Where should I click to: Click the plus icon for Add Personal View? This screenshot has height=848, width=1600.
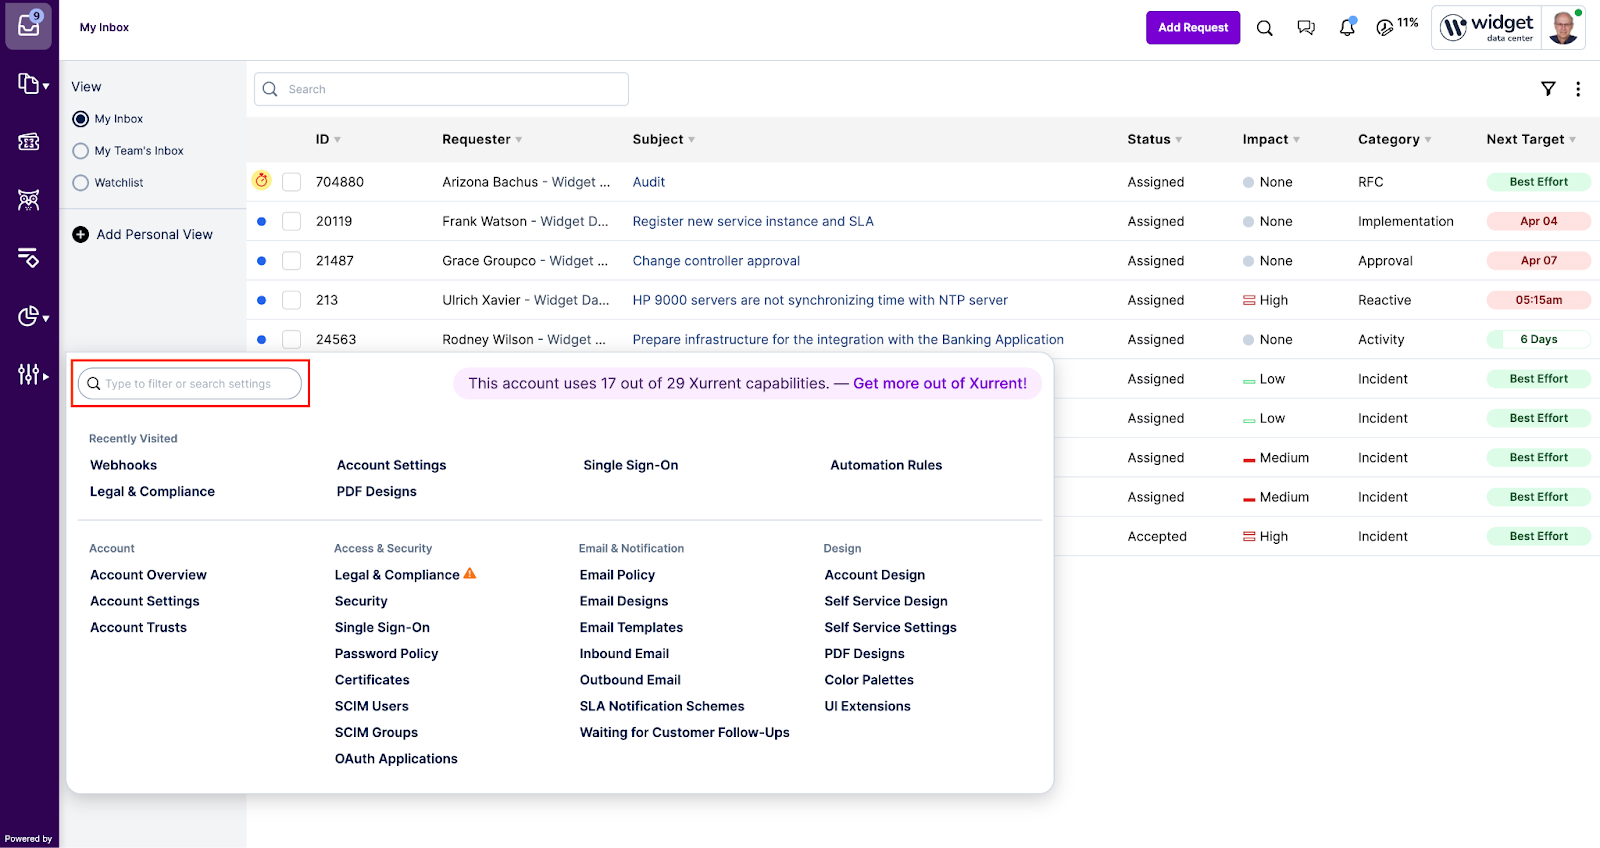tap(81, 234)
